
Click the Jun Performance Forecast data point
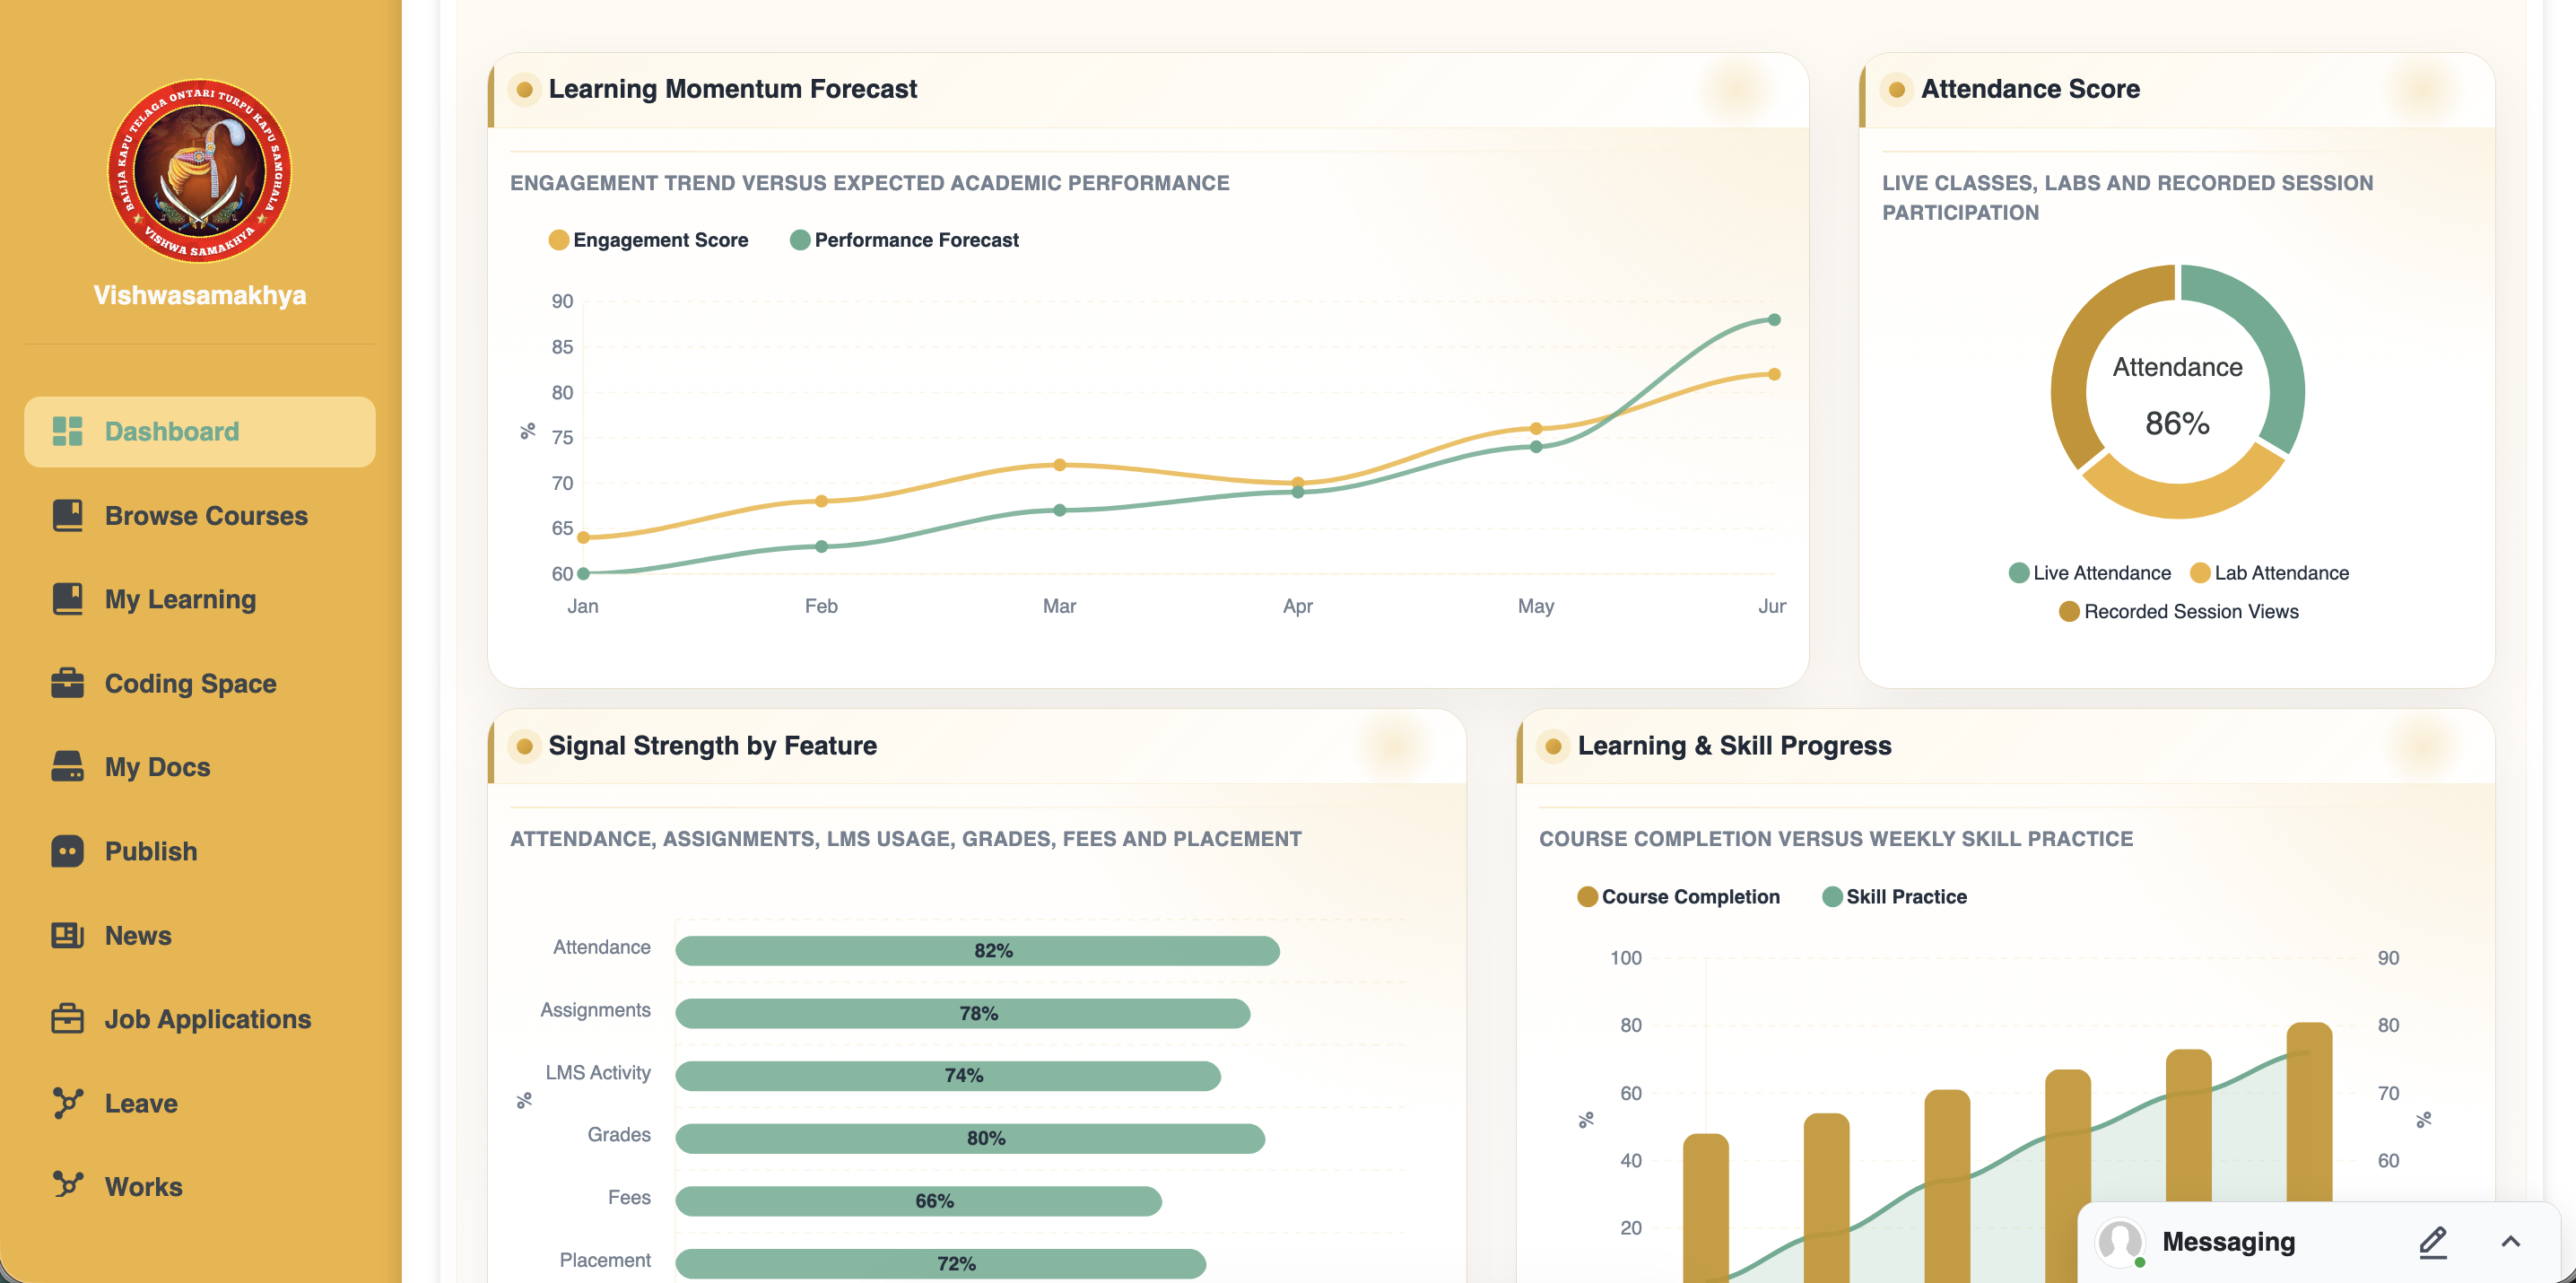[1774, 320]
